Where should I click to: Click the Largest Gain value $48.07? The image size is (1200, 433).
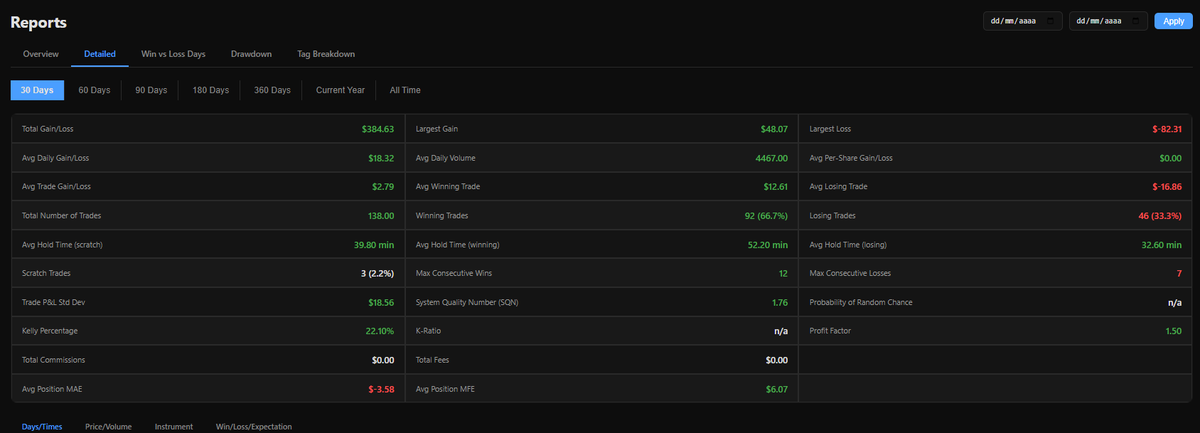[774, 129]
